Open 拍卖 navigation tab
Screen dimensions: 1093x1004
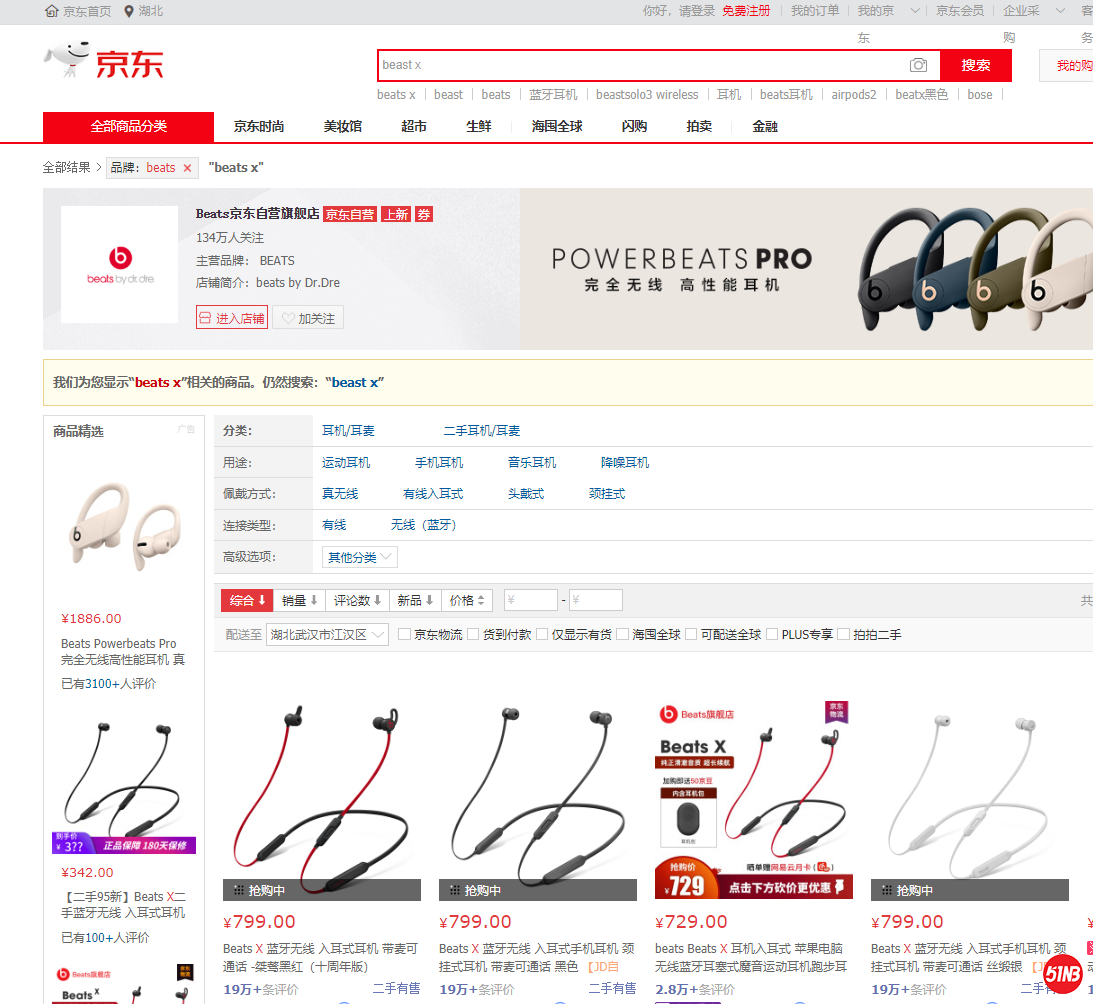[x=699, y=126]
